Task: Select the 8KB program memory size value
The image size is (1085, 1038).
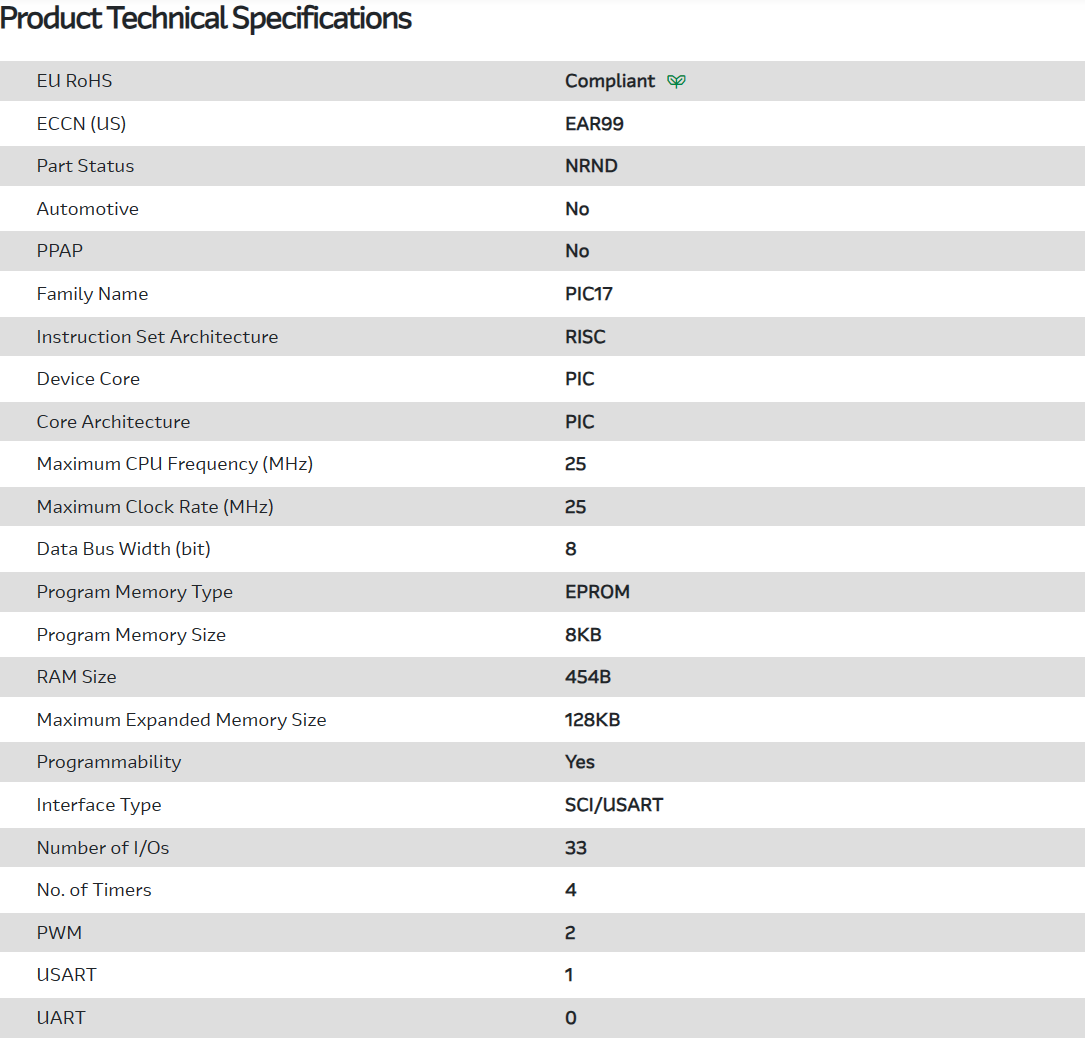Action: (583, 635)
